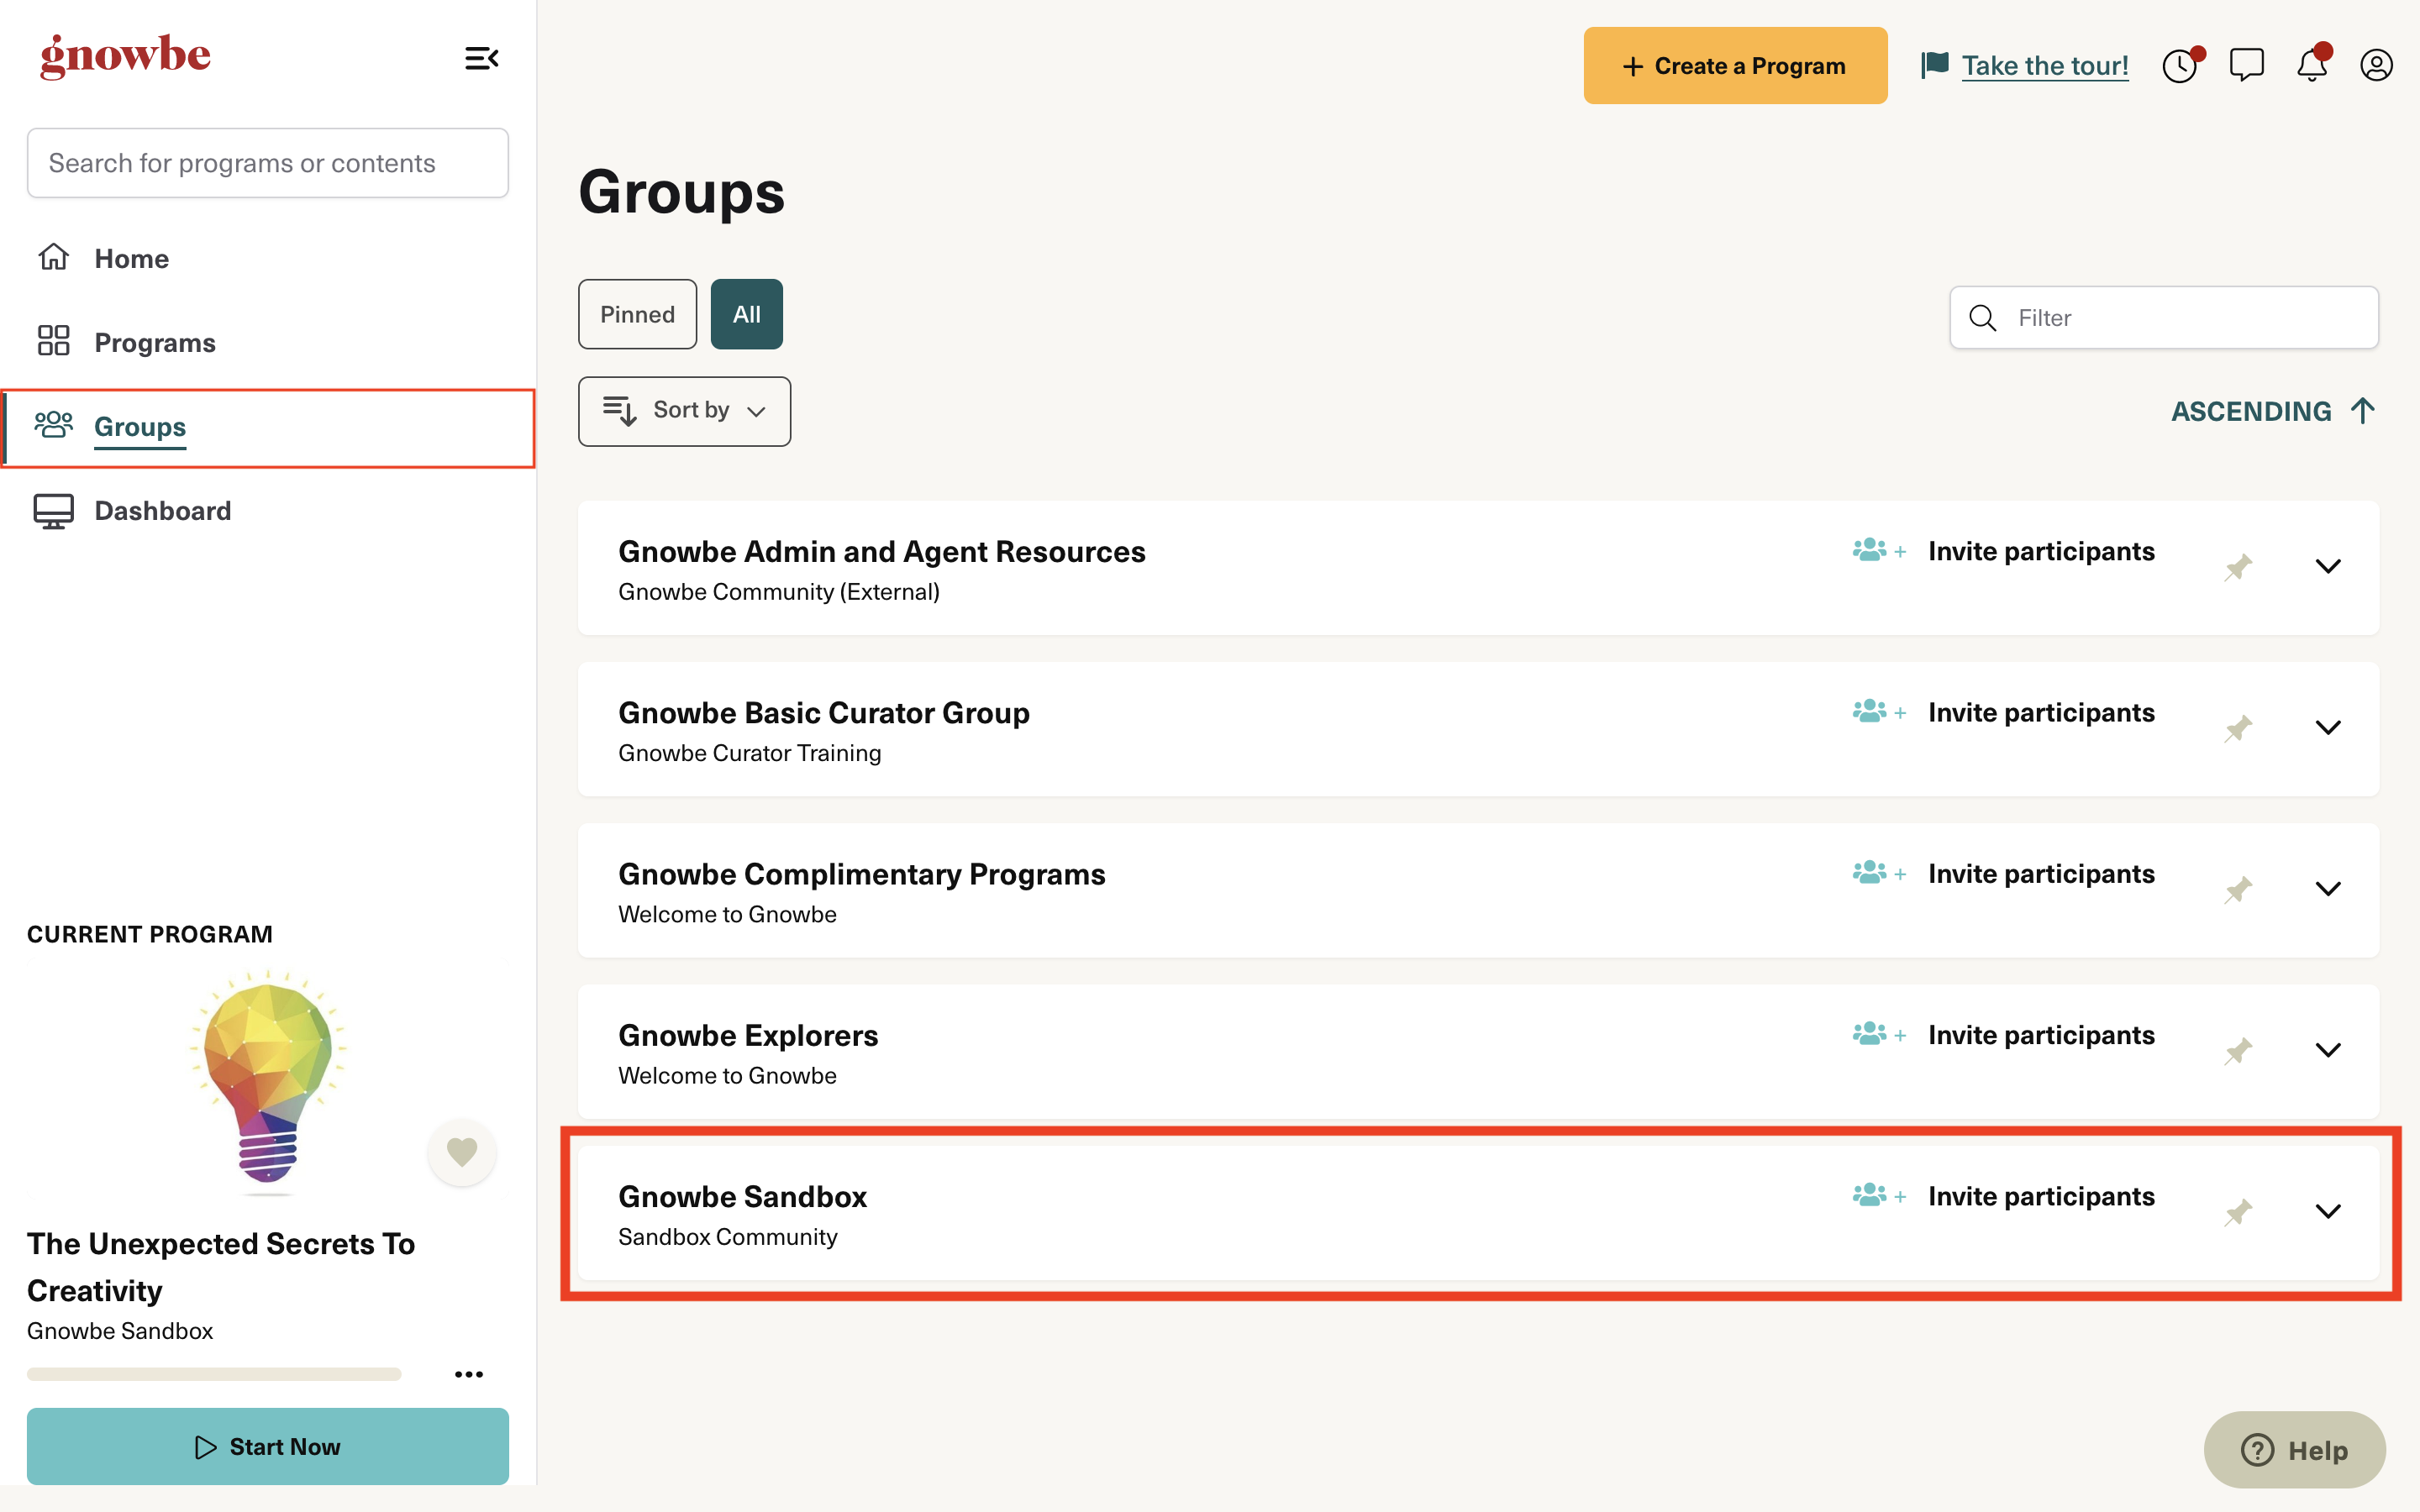Click "The Unexpected Secrets To Creativity" title
Viewport: 2420px width, 1512px height.
click(x=221, y=1267)
